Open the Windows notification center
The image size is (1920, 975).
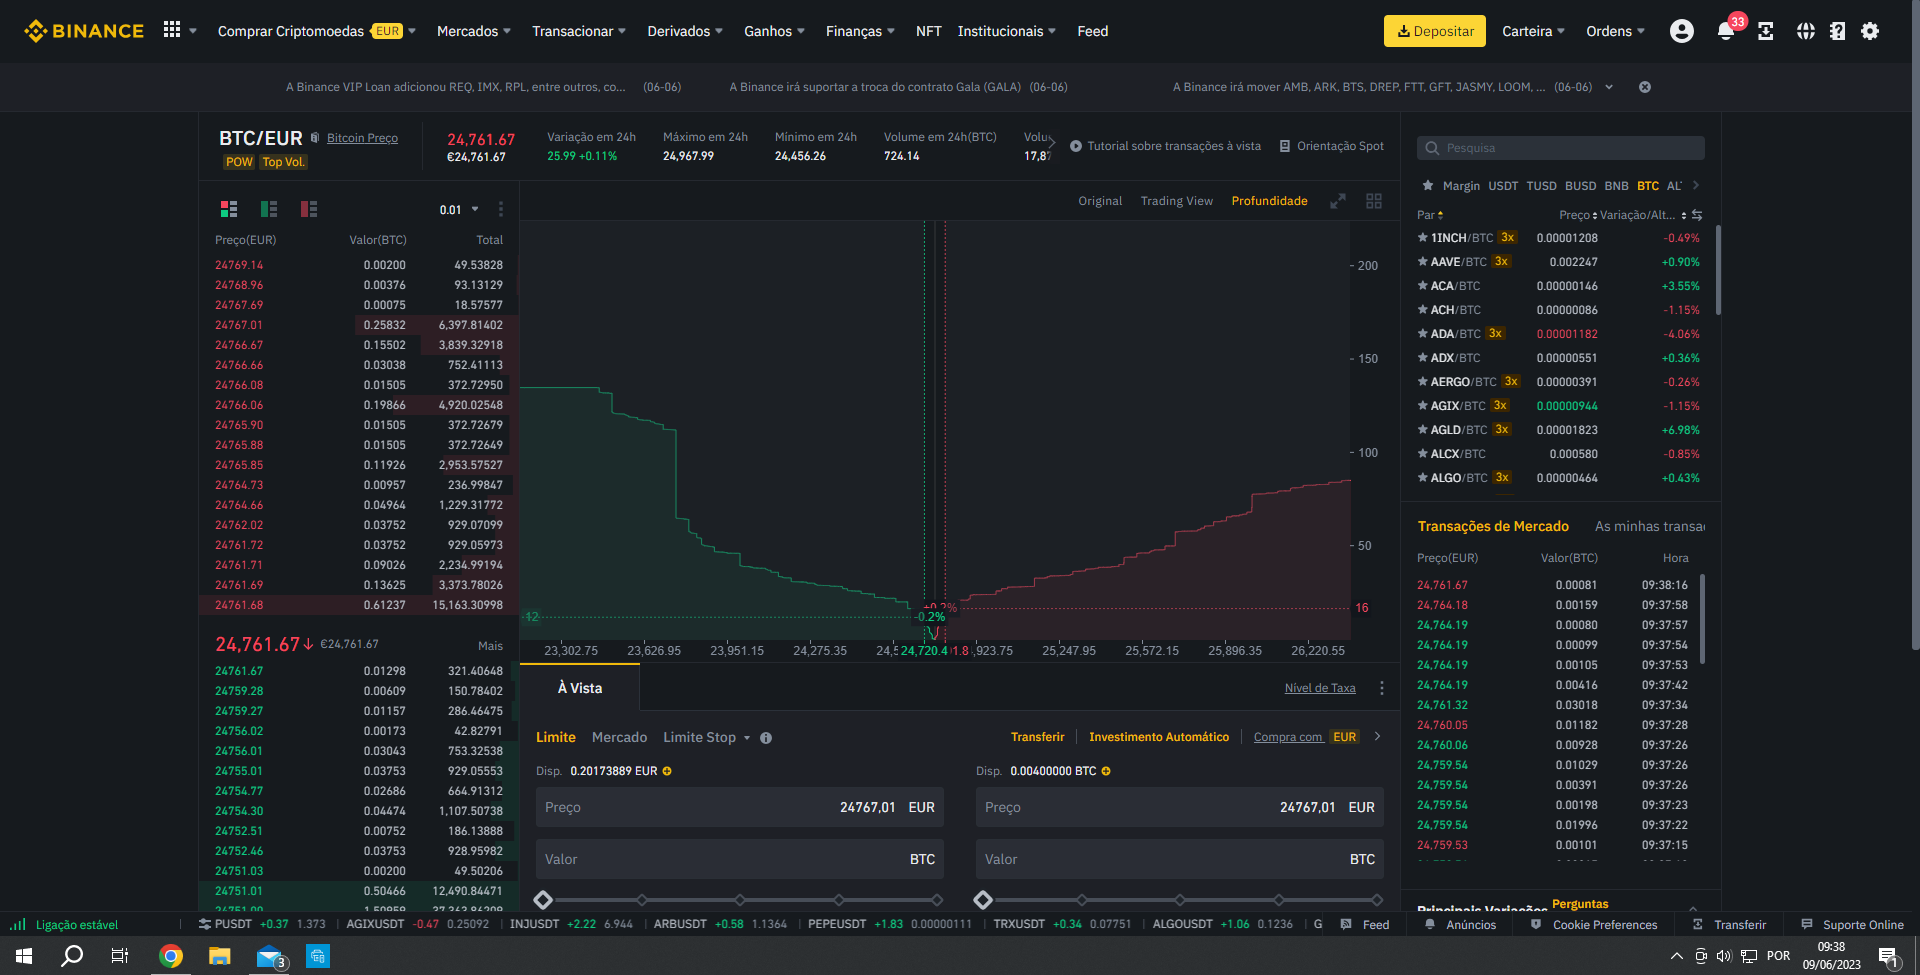click(x=1888, y=956)
